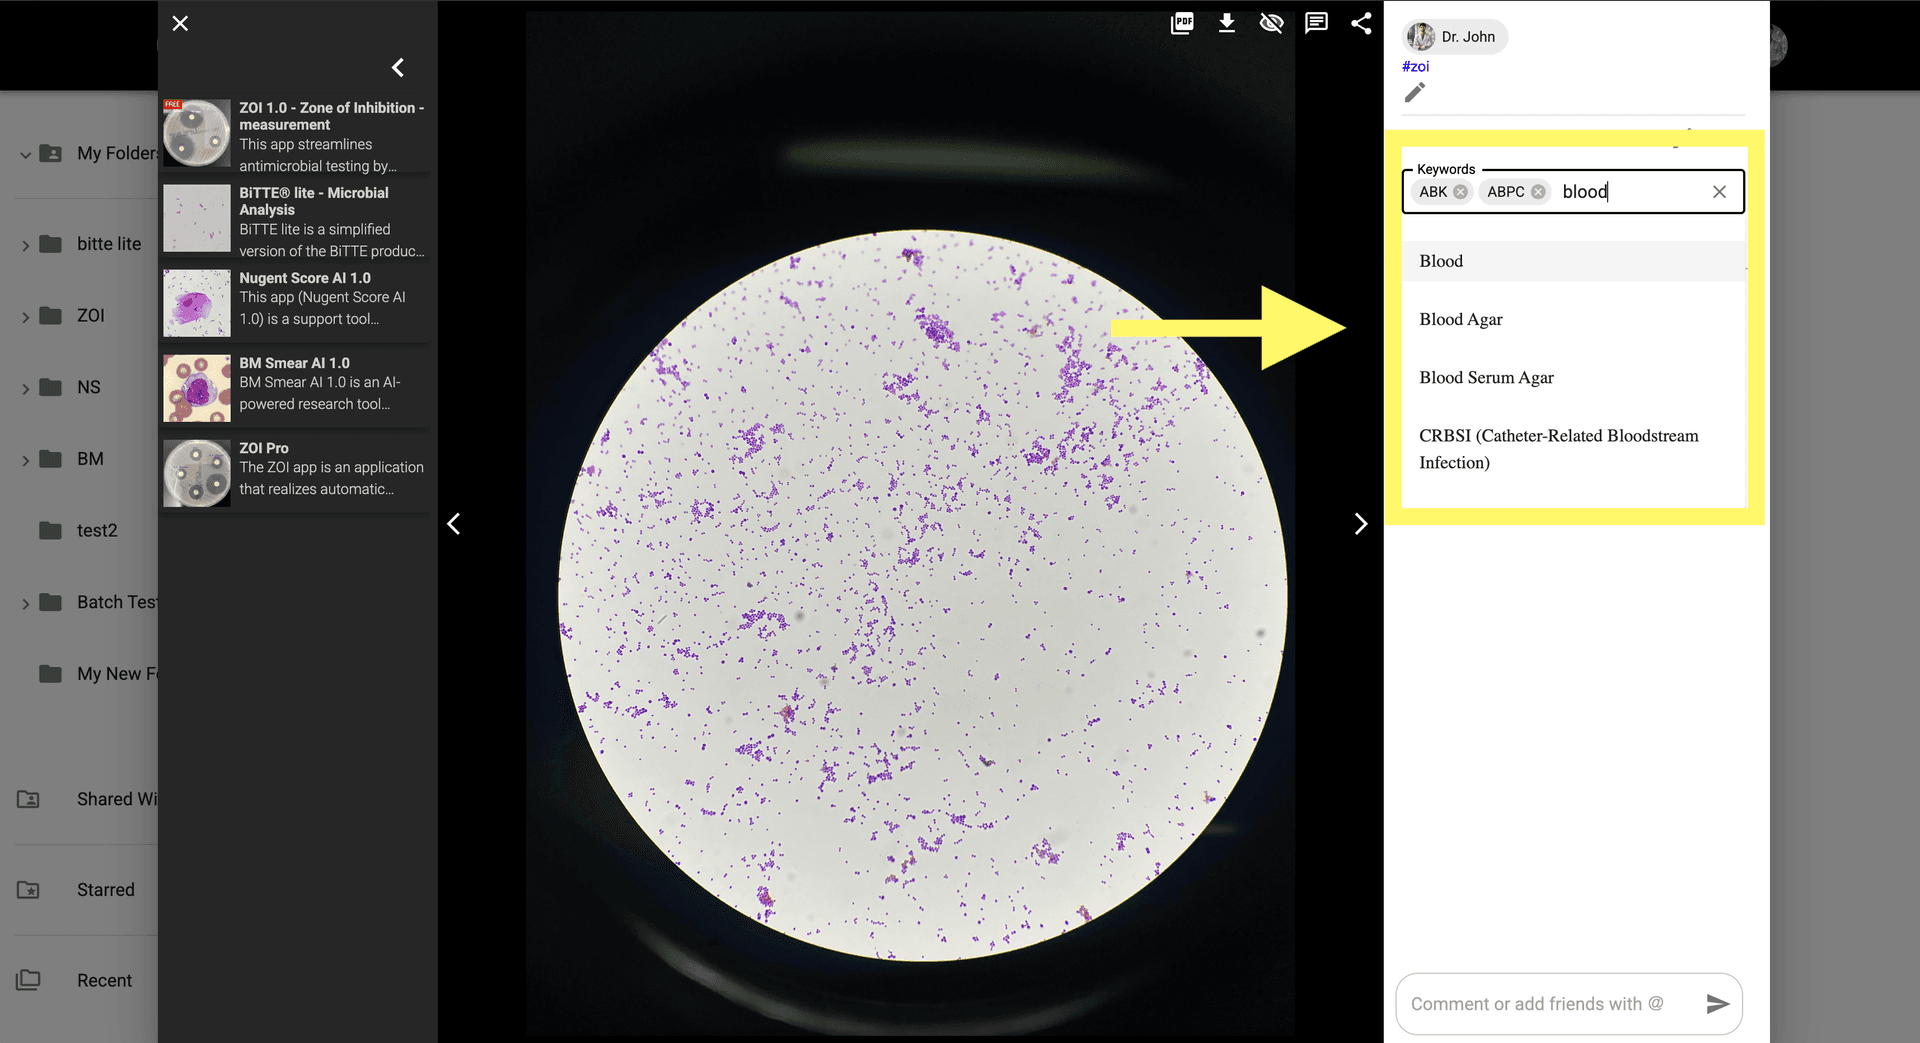1920x1043 pixels.
Task: Clear the keywords input field
Action: (1719, 192)
